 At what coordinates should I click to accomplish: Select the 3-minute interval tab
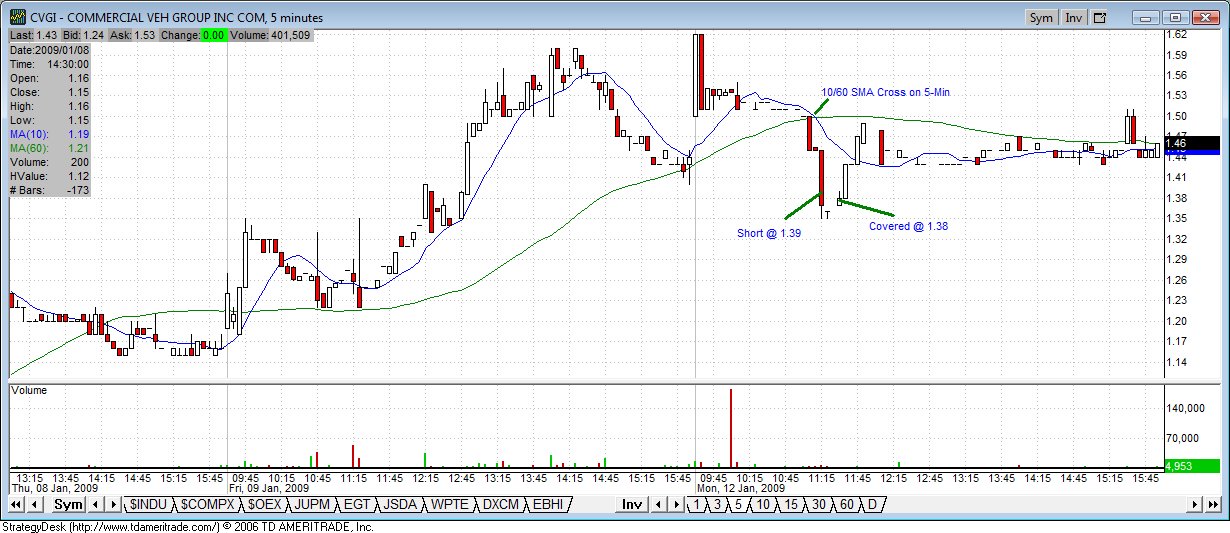pos(717,504)
